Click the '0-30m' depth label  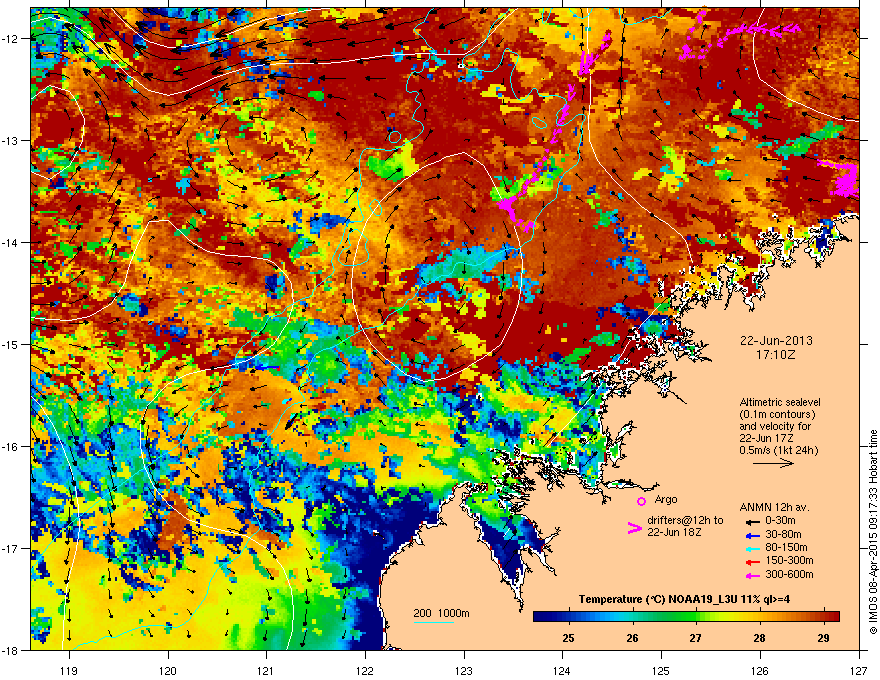[x=780, y=521]
